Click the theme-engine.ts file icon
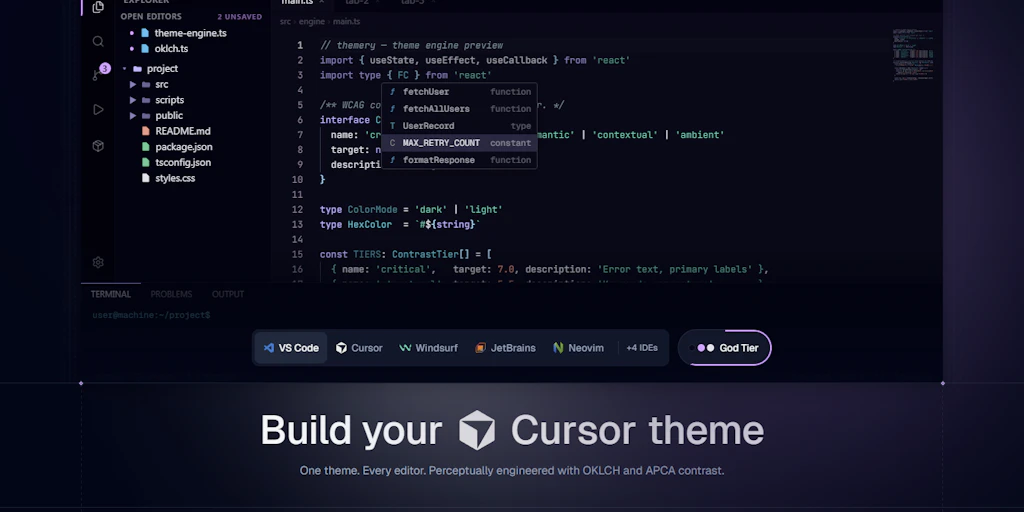Screen dimensions: 1024x512 click(x=145, y=33)
